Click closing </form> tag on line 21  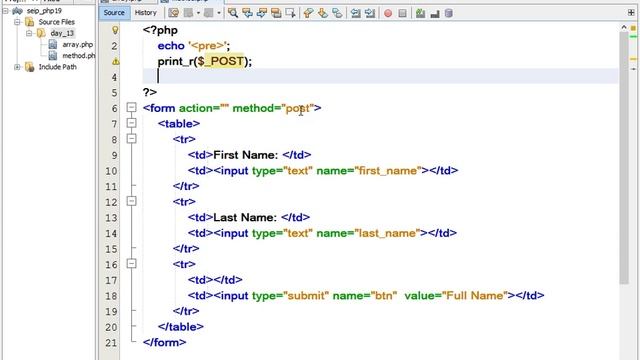(x=164, y=342)
